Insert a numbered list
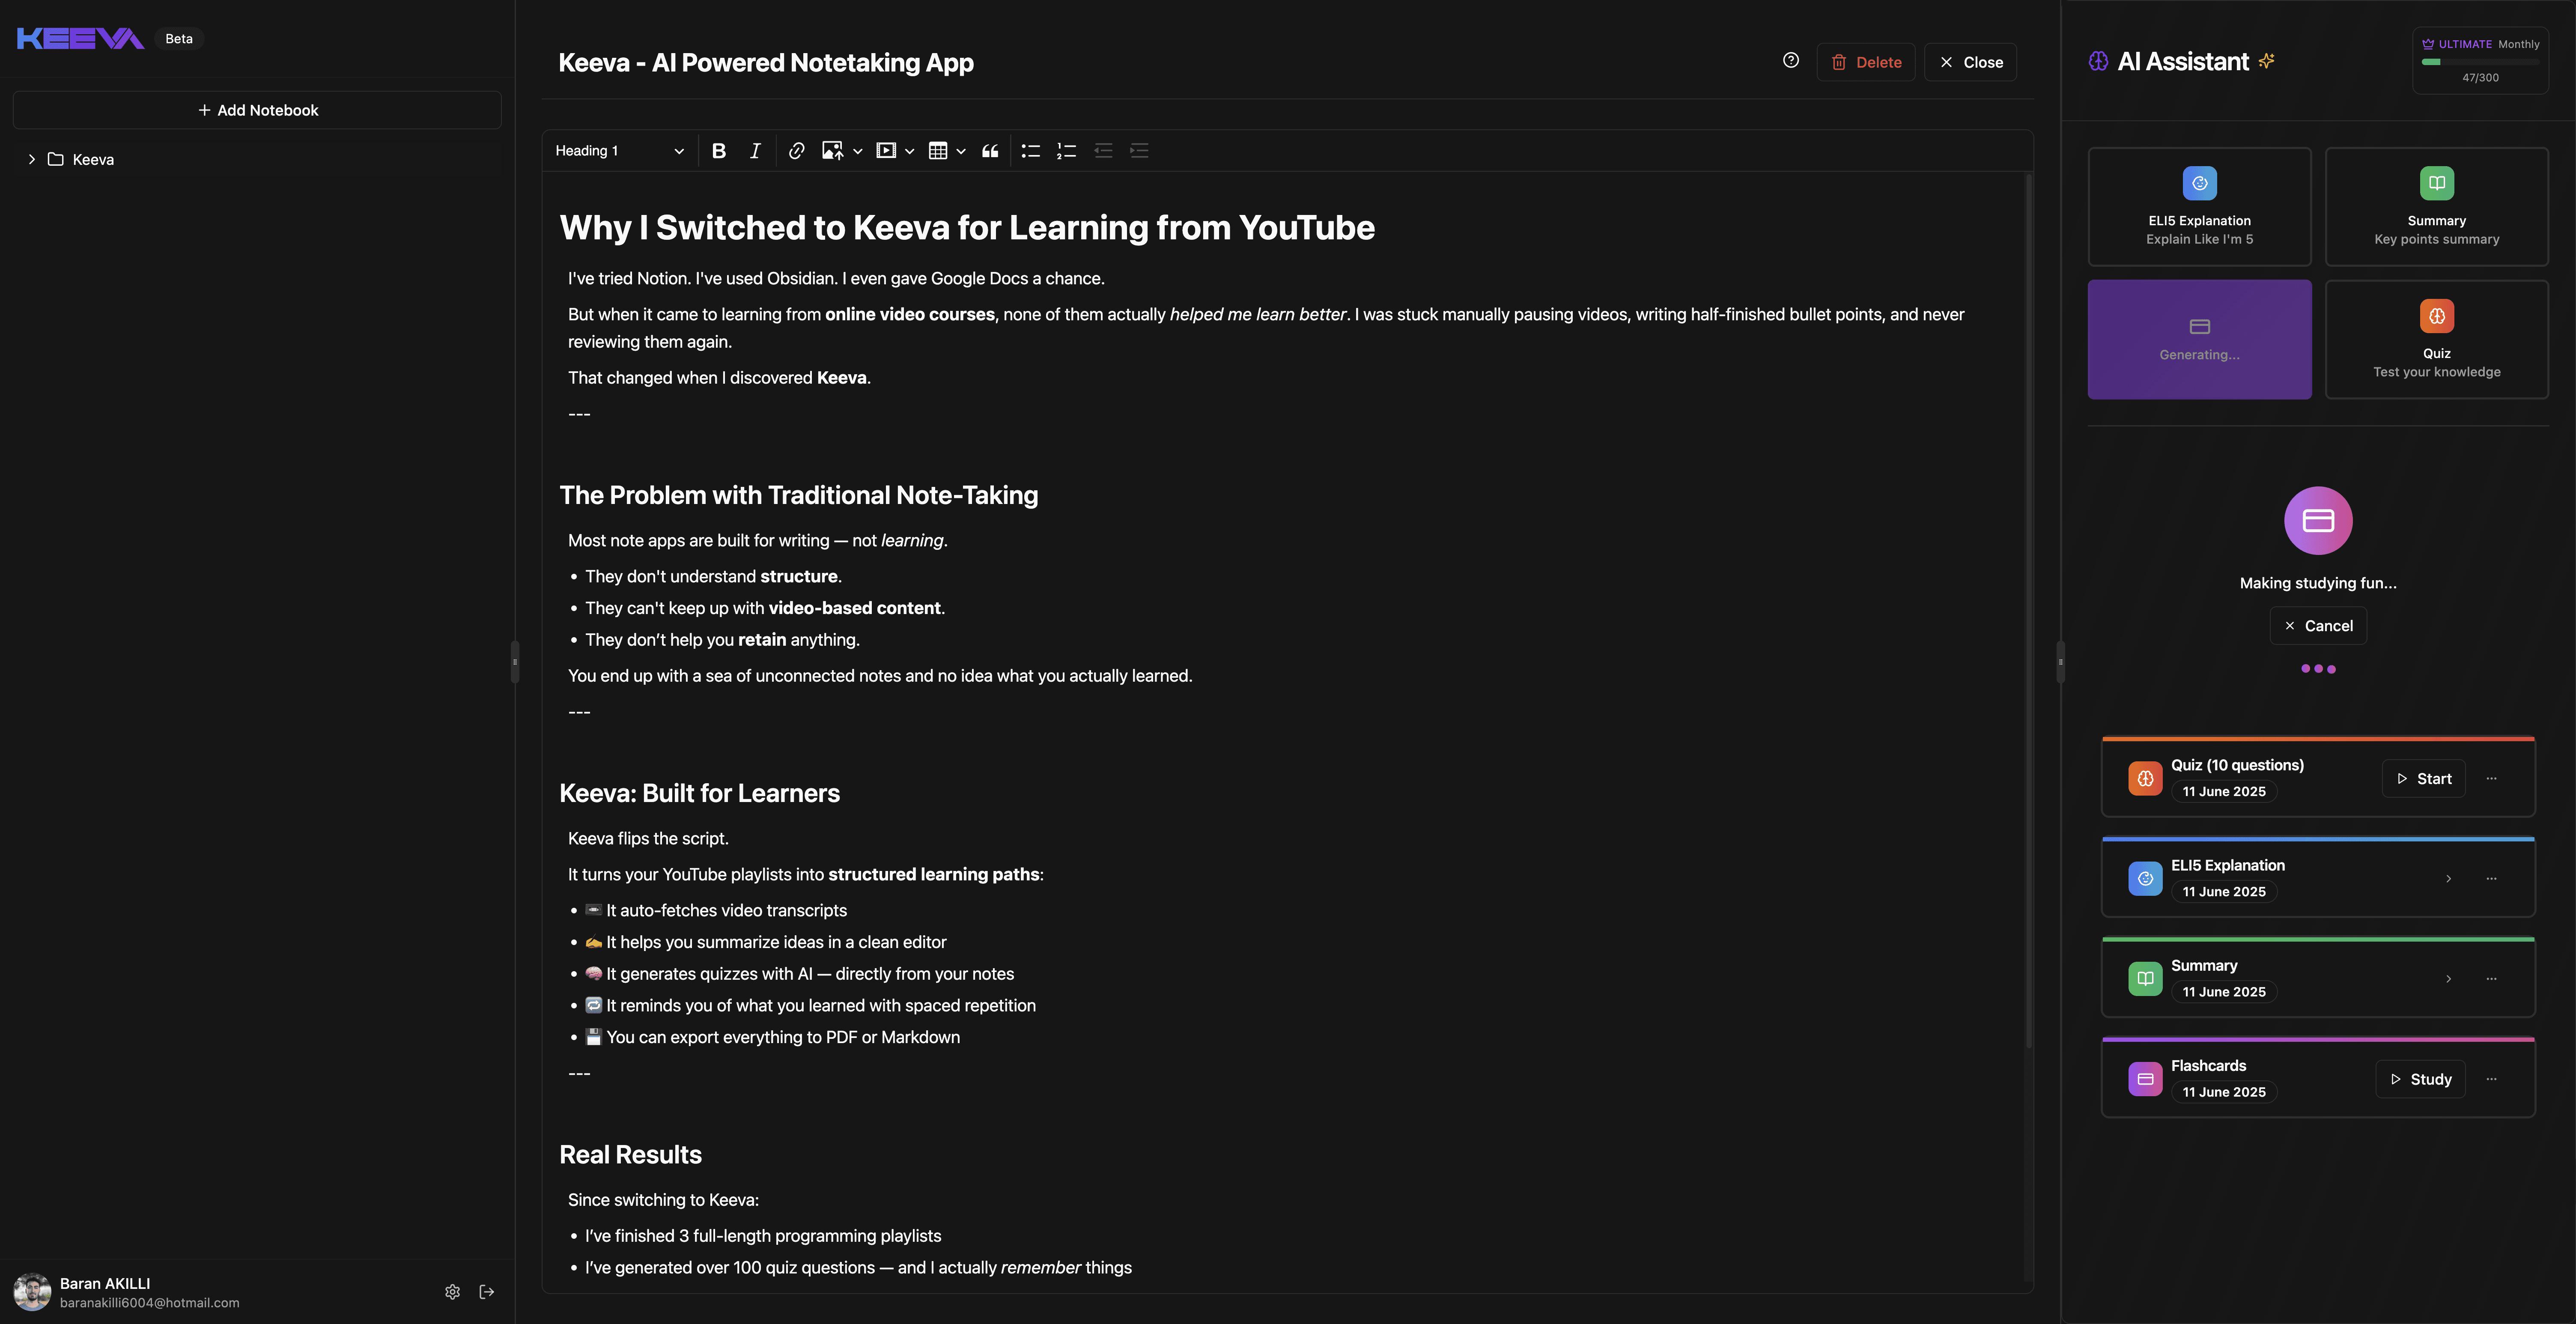The width and height of the screenshot is (2576, 1324). [x=1066, y=151]
